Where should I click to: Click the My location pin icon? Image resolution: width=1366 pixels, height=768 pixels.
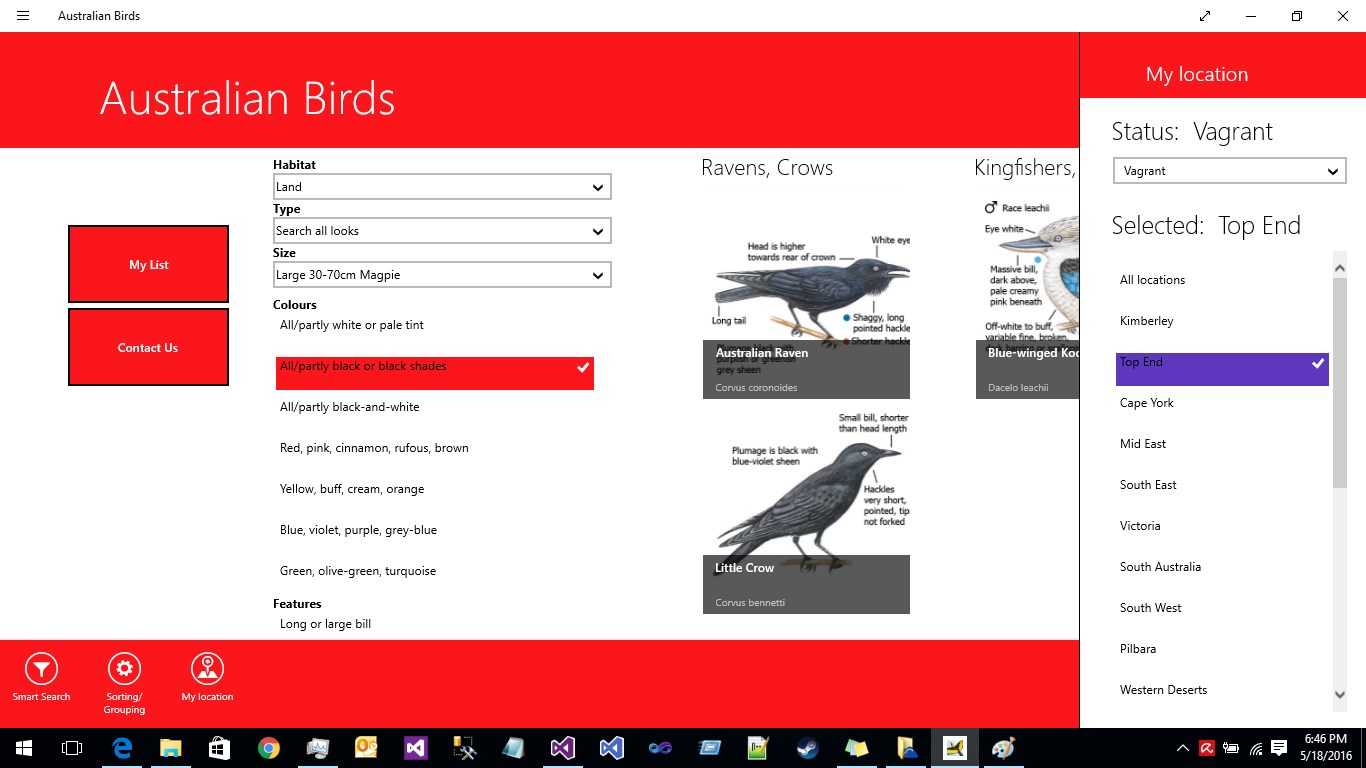click(207, 669)
